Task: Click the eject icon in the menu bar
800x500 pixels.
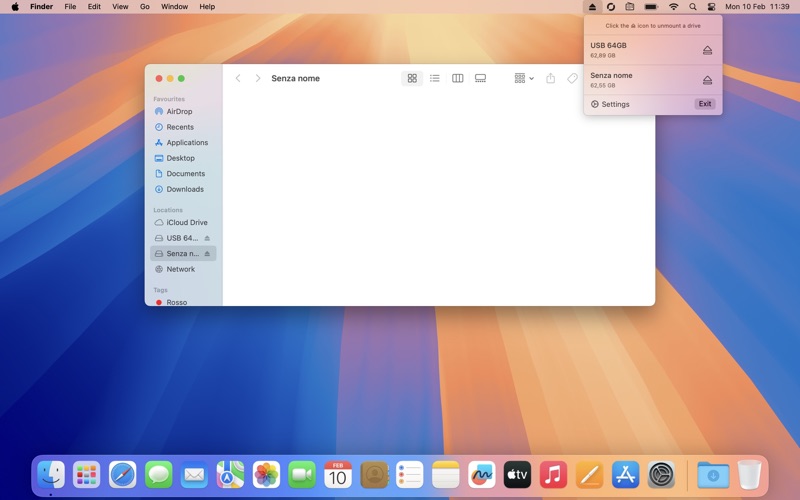Action: [x=592, y=7]
